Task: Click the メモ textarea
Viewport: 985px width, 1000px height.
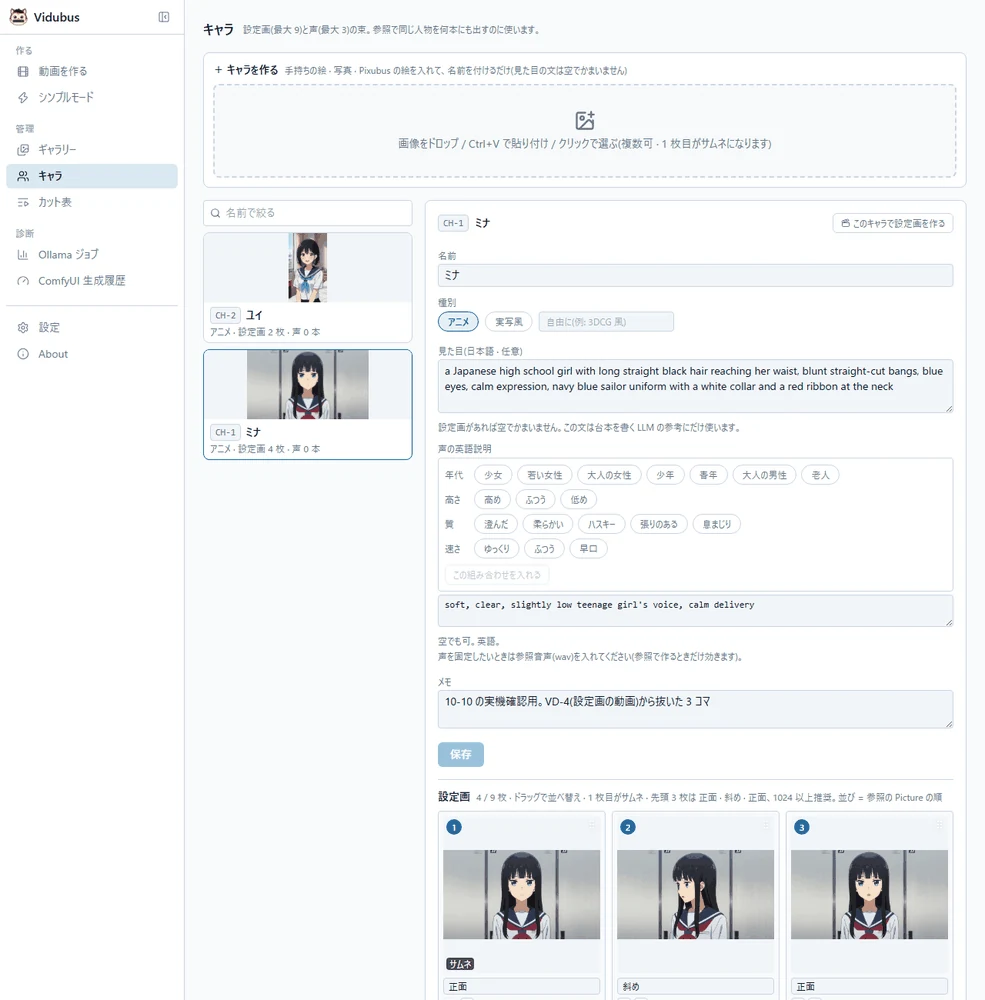Action: tap(695, 709)
